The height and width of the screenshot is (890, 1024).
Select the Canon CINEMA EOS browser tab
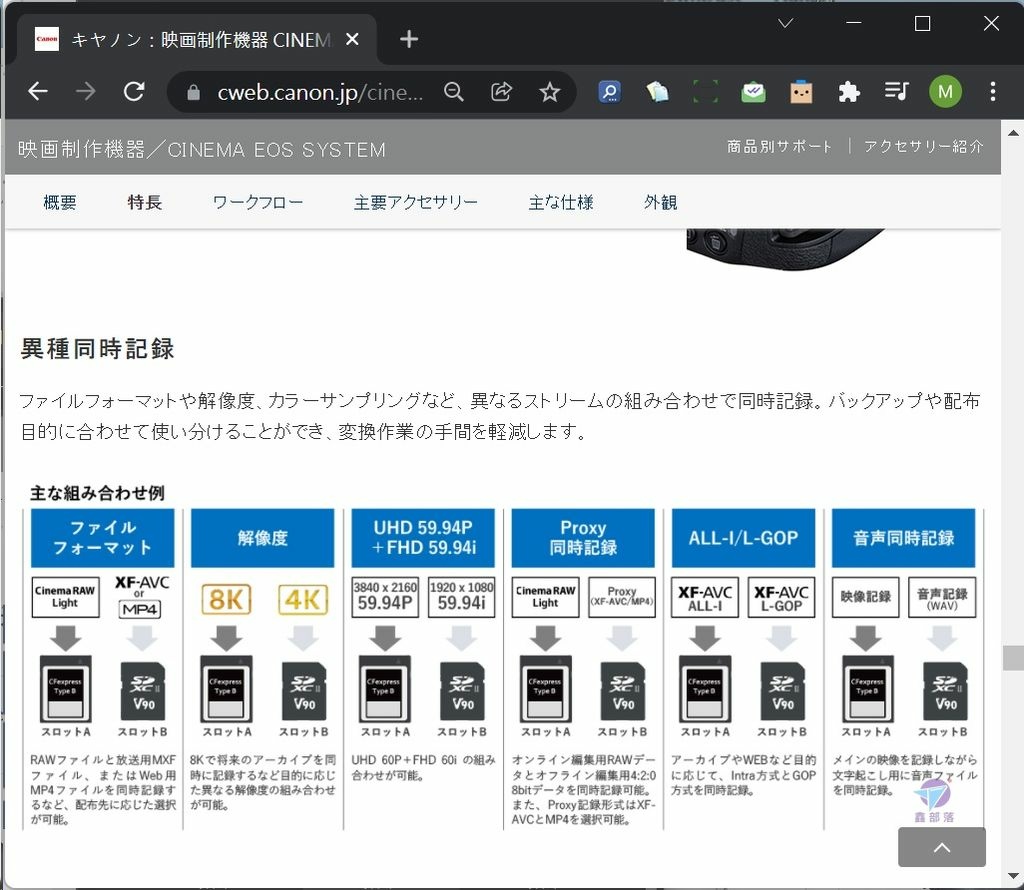[x=198, y=39]
